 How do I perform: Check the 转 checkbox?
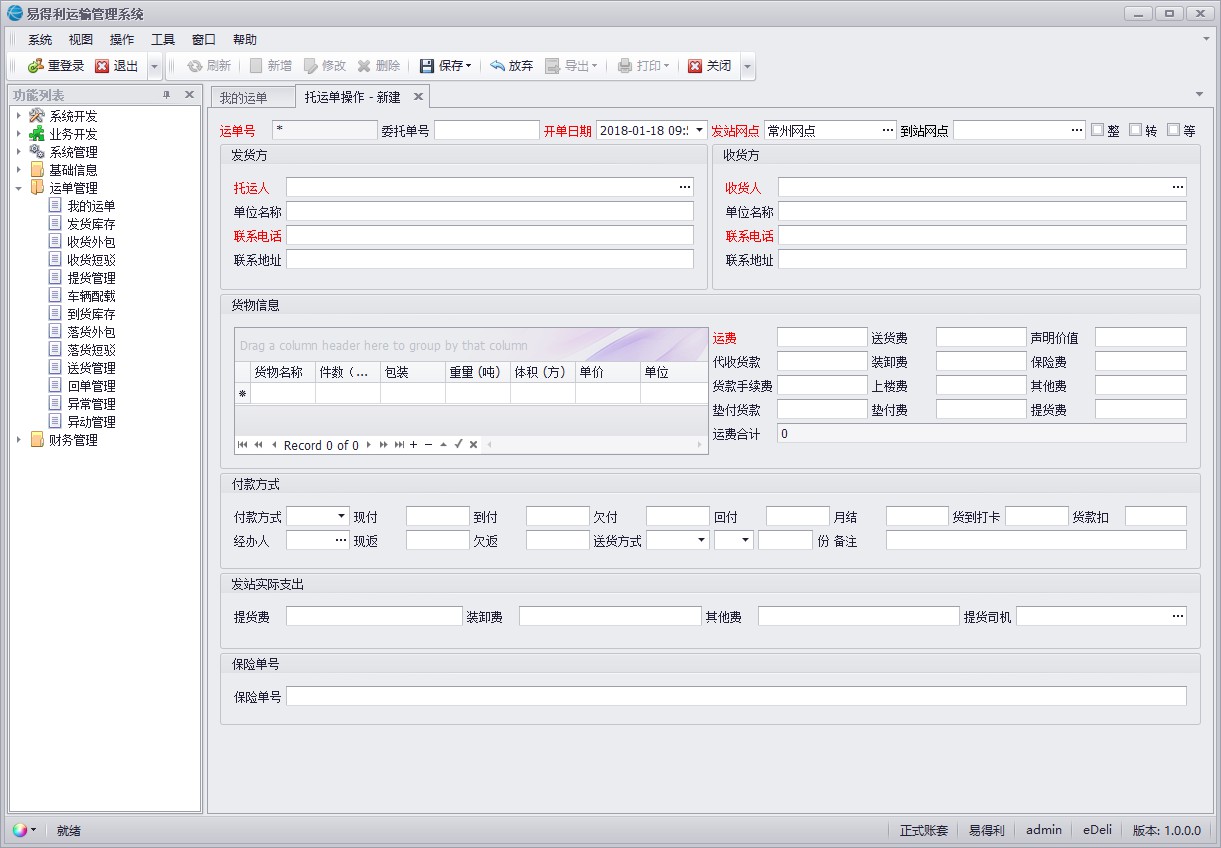click(x=1136, y=130)
